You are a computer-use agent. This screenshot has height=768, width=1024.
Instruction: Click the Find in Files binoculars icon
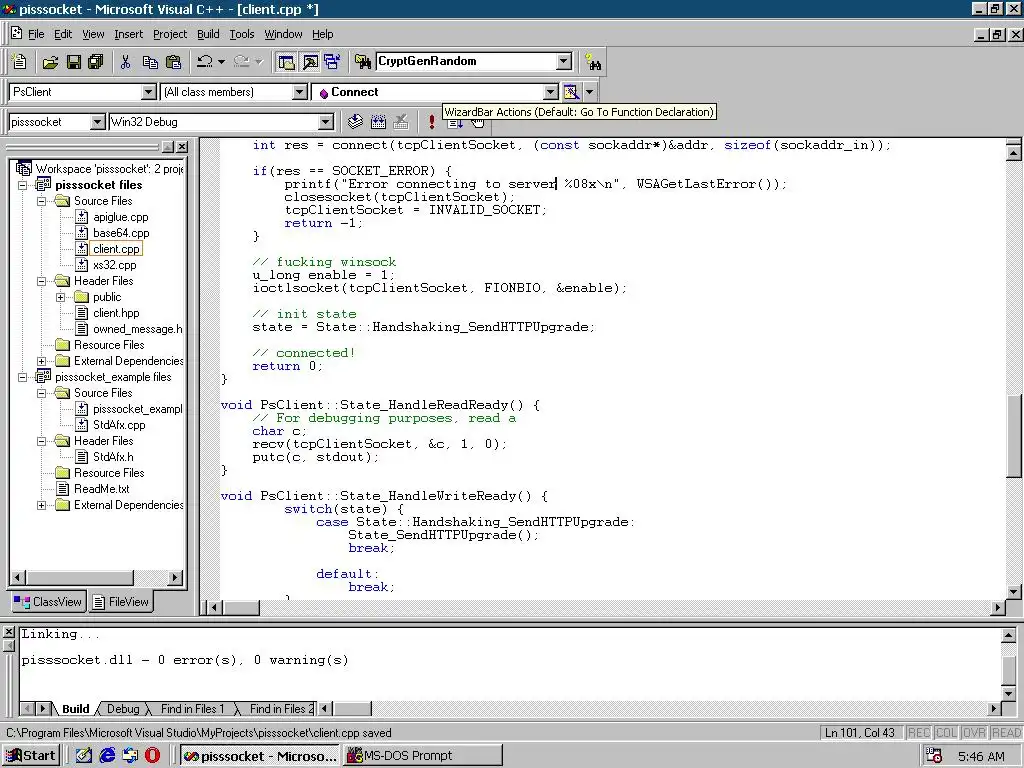coord(363,62)
